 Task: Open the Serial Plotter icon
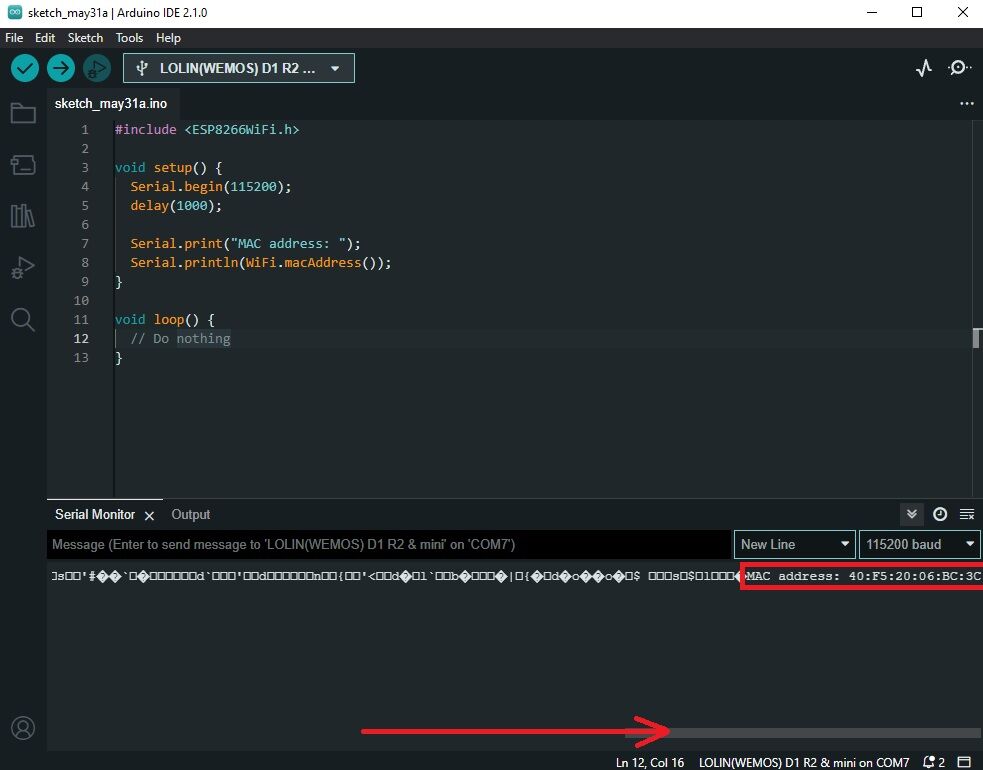coord(922,67)
